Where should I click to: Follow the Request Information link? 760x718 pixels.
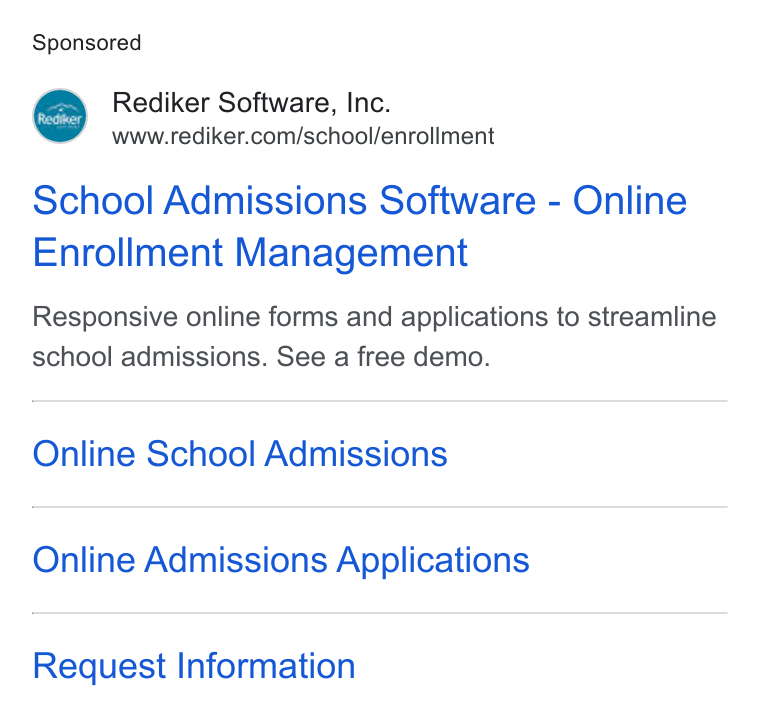coord(194,666)
